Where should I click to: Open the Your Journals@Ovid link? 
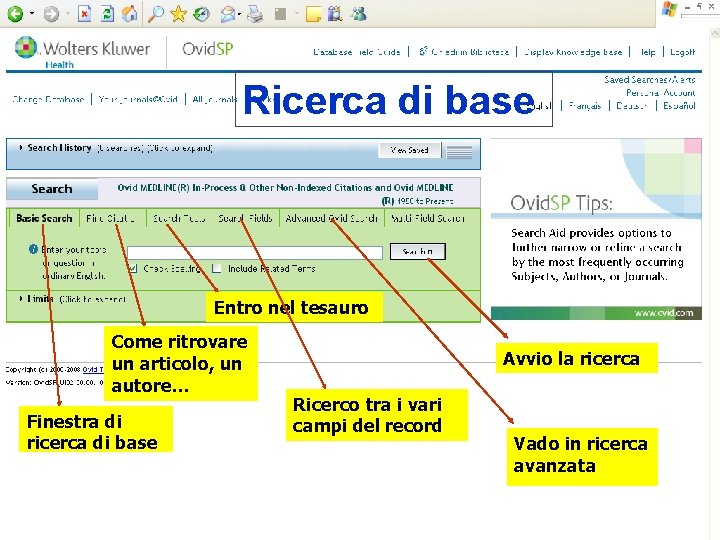click(138, 99)
